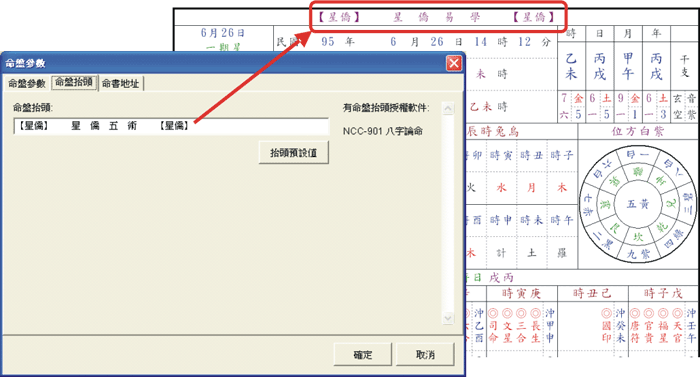Click the 時寅庚 column header

(521, 293)
